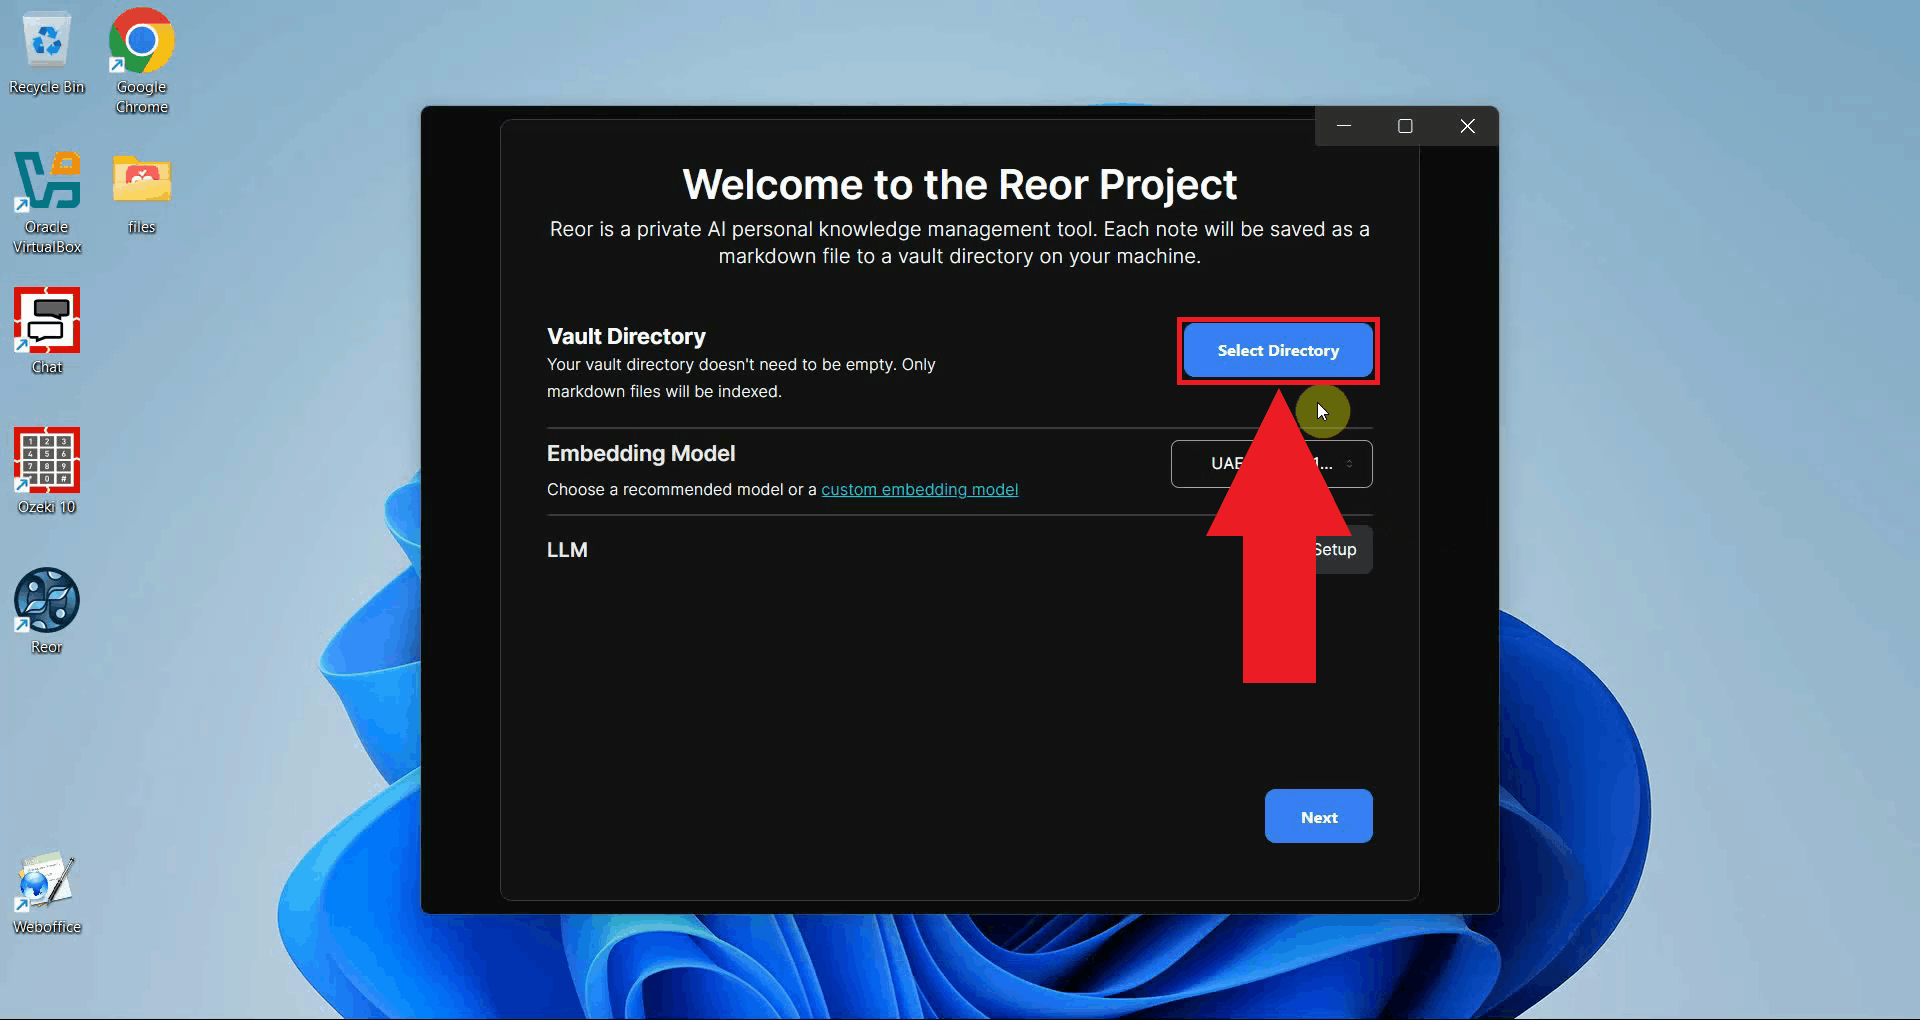Close the Reor window
This screenshot has width=1920, height=1020.
click(1467, 126)
